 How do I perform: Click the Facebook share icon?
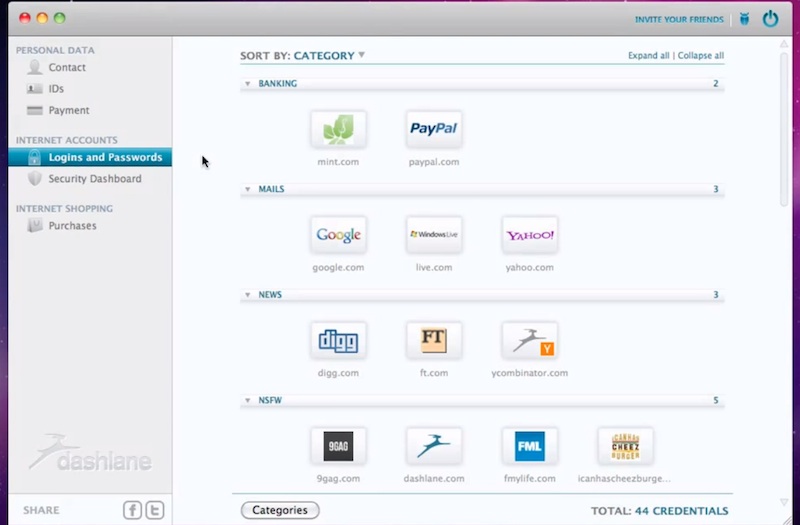tap(132, 510)
